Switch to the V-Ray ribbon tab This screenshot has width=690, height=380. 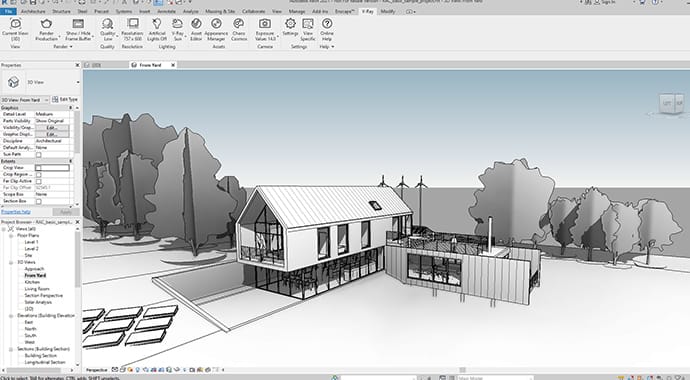367,11
